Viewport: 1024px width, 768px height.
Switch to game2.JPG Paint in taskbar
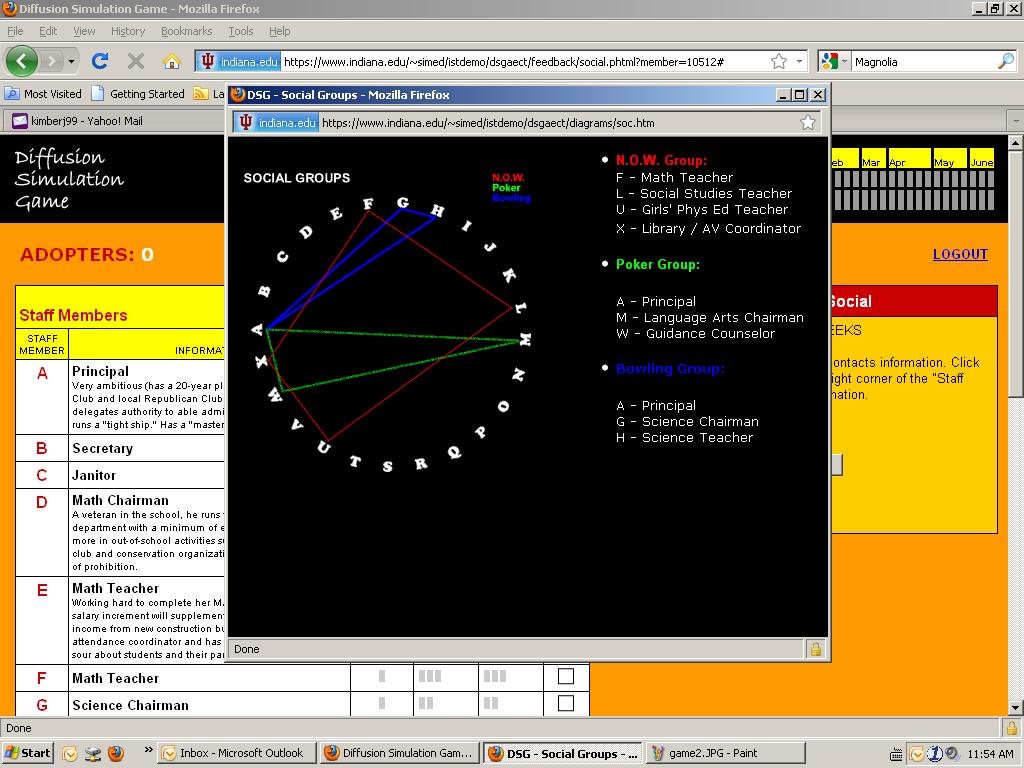pos(724,753)
